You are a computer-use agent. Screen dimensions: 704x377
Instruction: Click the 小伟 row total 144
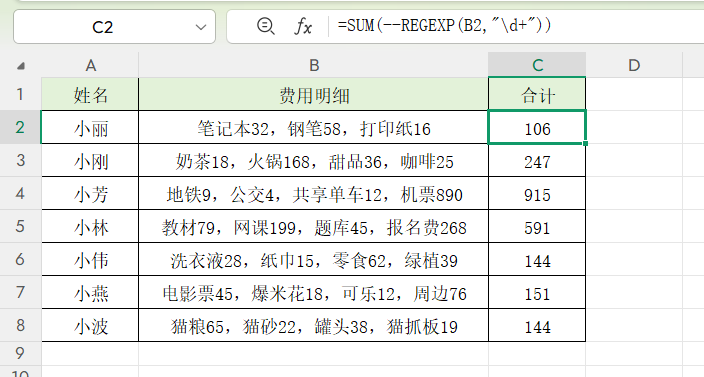tap(537, 259)
